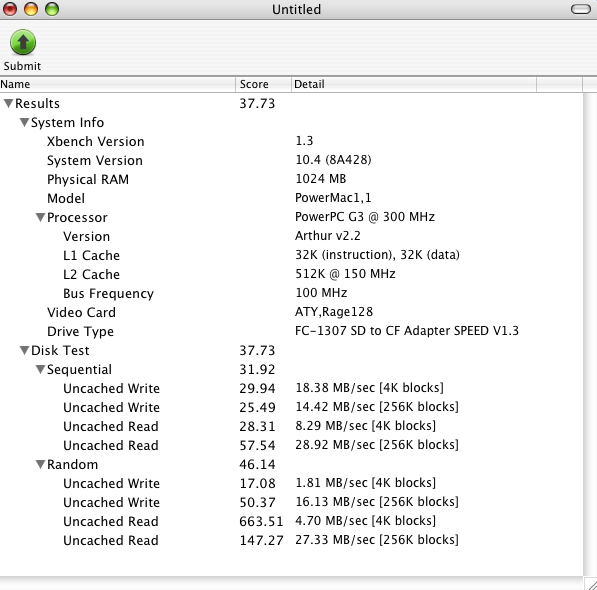Collapse the System Info section
This screenshot has height=590, width=597.
pyautogui.click(x=25, y=122)
